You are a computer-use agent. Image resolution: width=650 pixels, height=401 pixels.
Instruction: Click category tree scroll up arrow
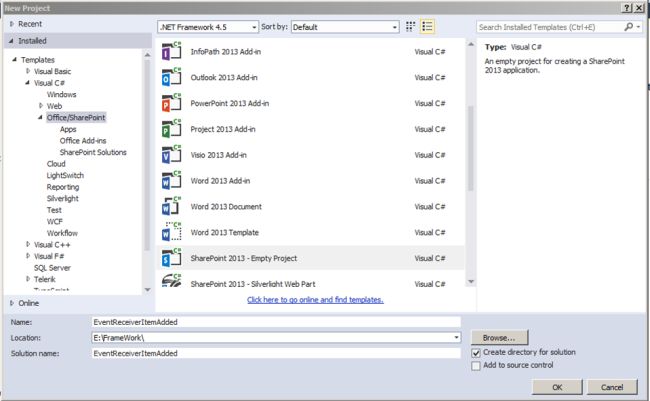pos(147,54)
